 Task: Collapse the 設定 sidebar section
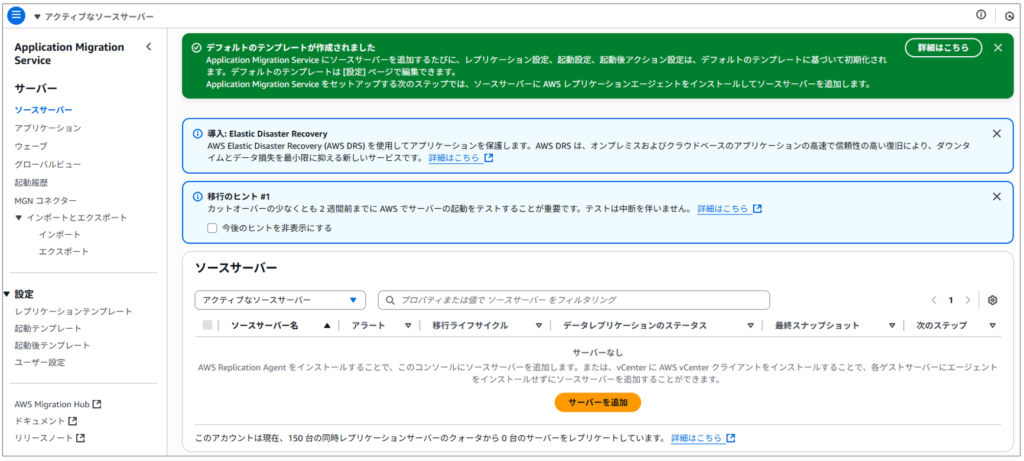tap(7, 294)
